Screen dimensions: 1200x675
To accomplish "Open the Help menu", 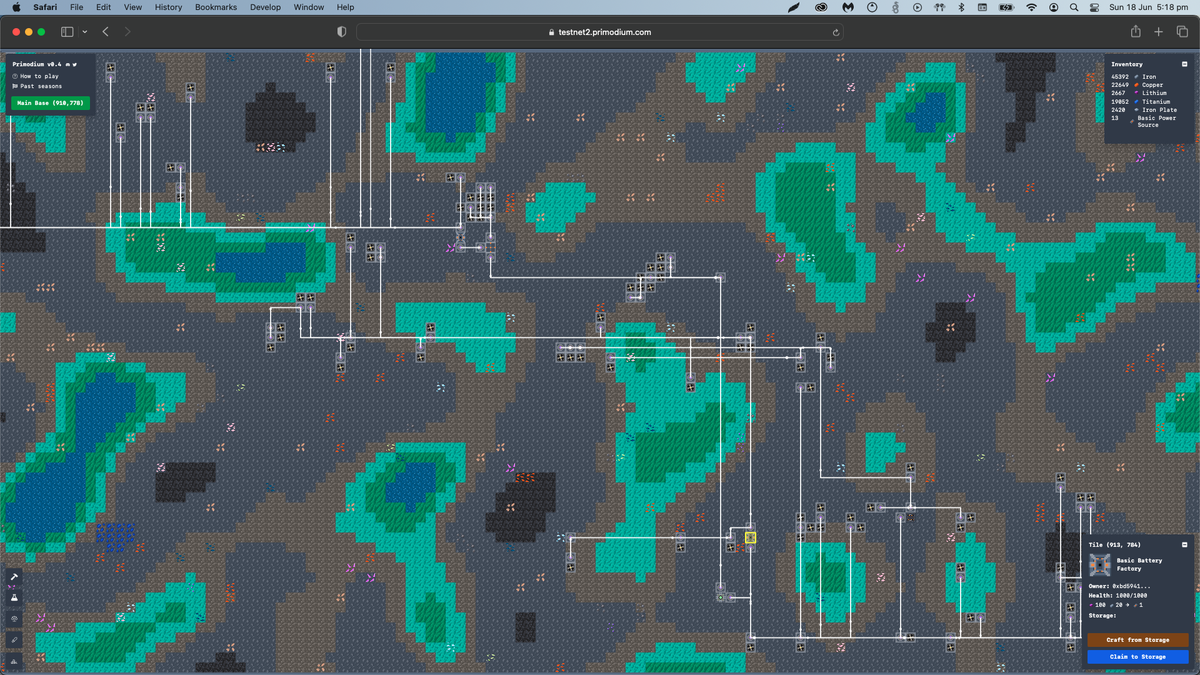I will (x=345, y=7).
